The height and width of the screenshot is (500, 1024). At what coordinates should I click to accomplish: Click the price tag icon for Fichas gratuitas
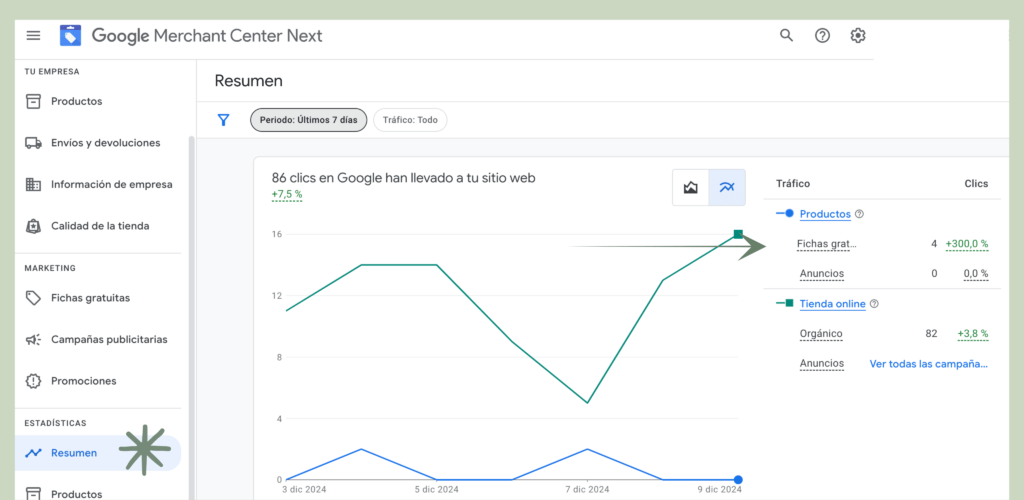click(x=33, y=298)
